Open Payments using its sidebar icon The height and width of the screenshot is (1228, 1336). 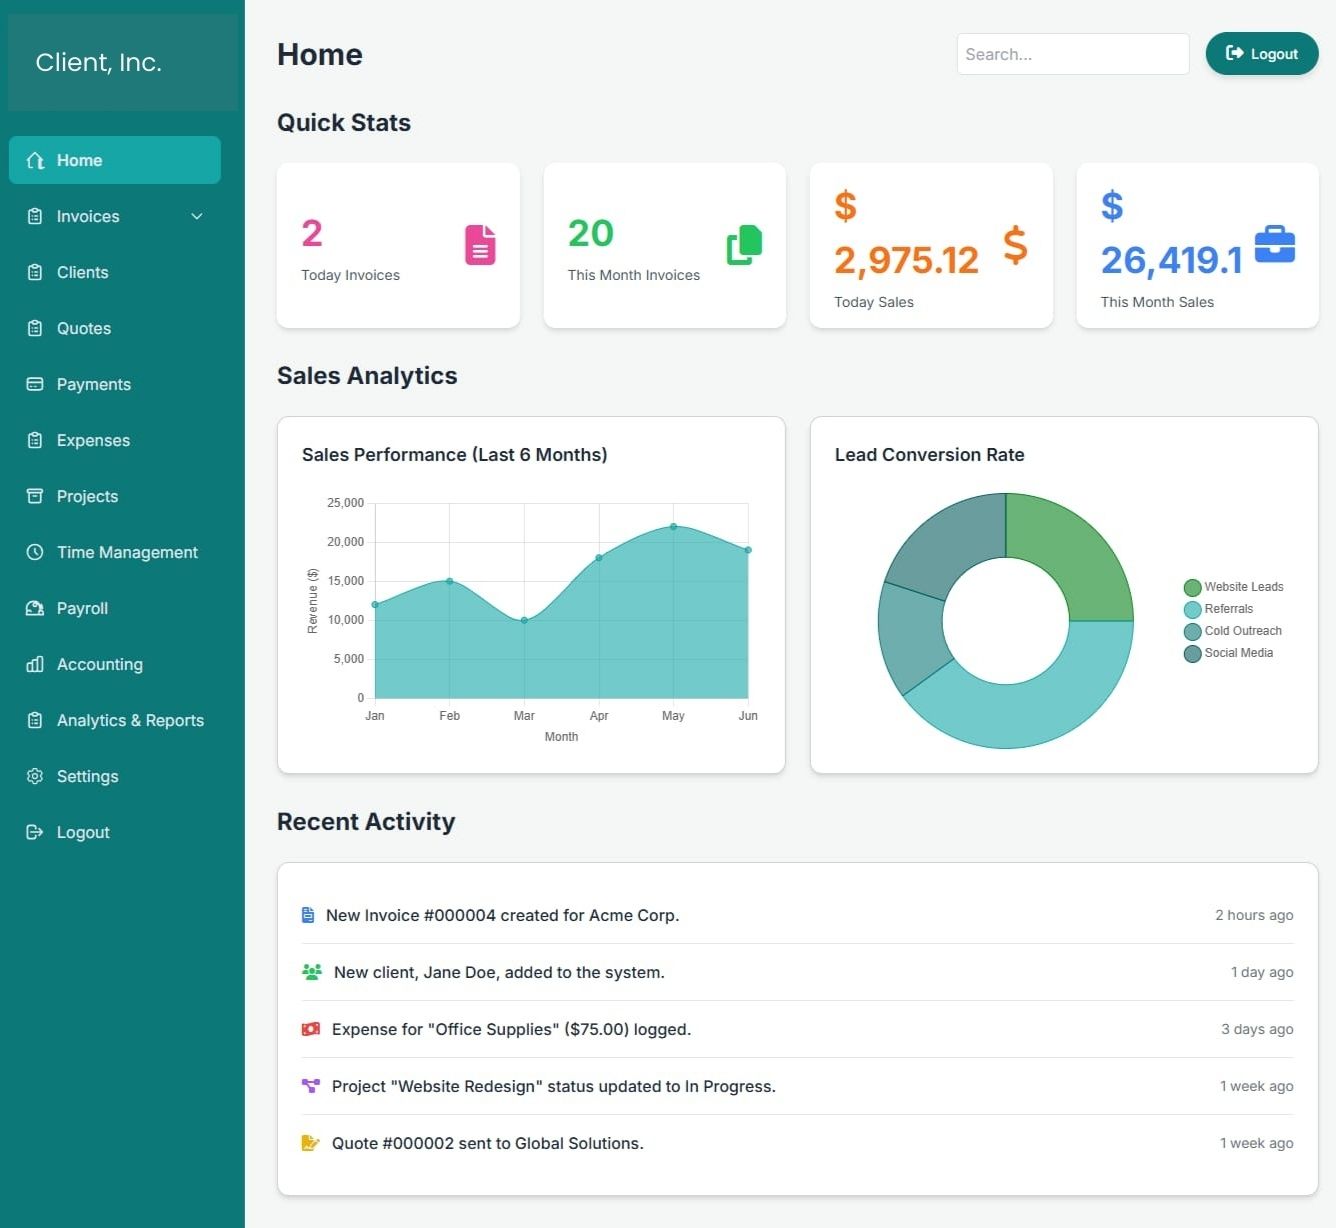(x=35, y=384)
